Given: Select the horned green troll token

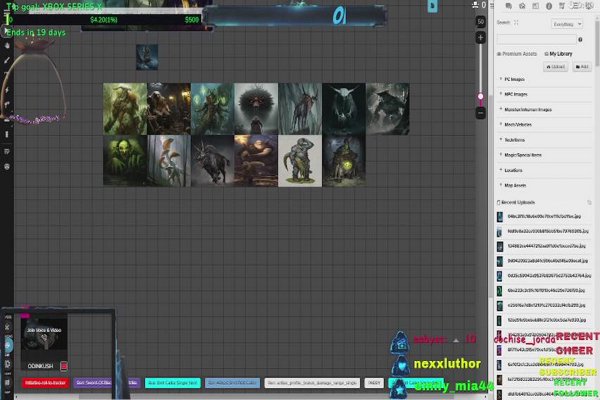Looking at the screenshot, I should 125,109.
